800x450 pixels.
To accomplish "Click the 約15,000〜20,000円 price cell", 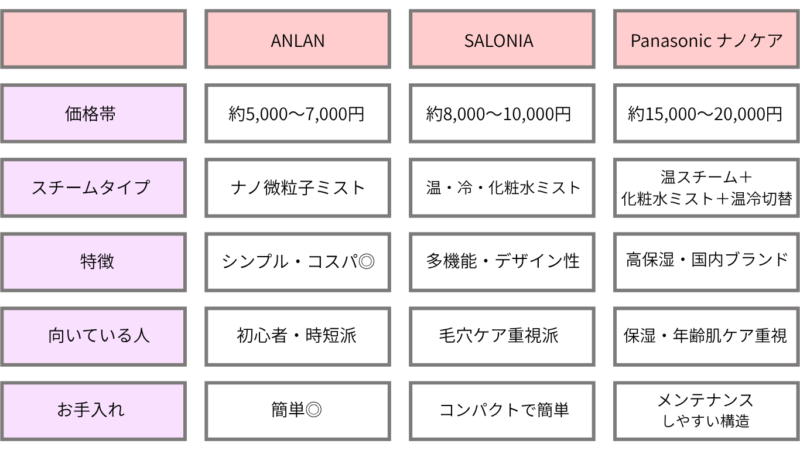I will coord(706,114).
